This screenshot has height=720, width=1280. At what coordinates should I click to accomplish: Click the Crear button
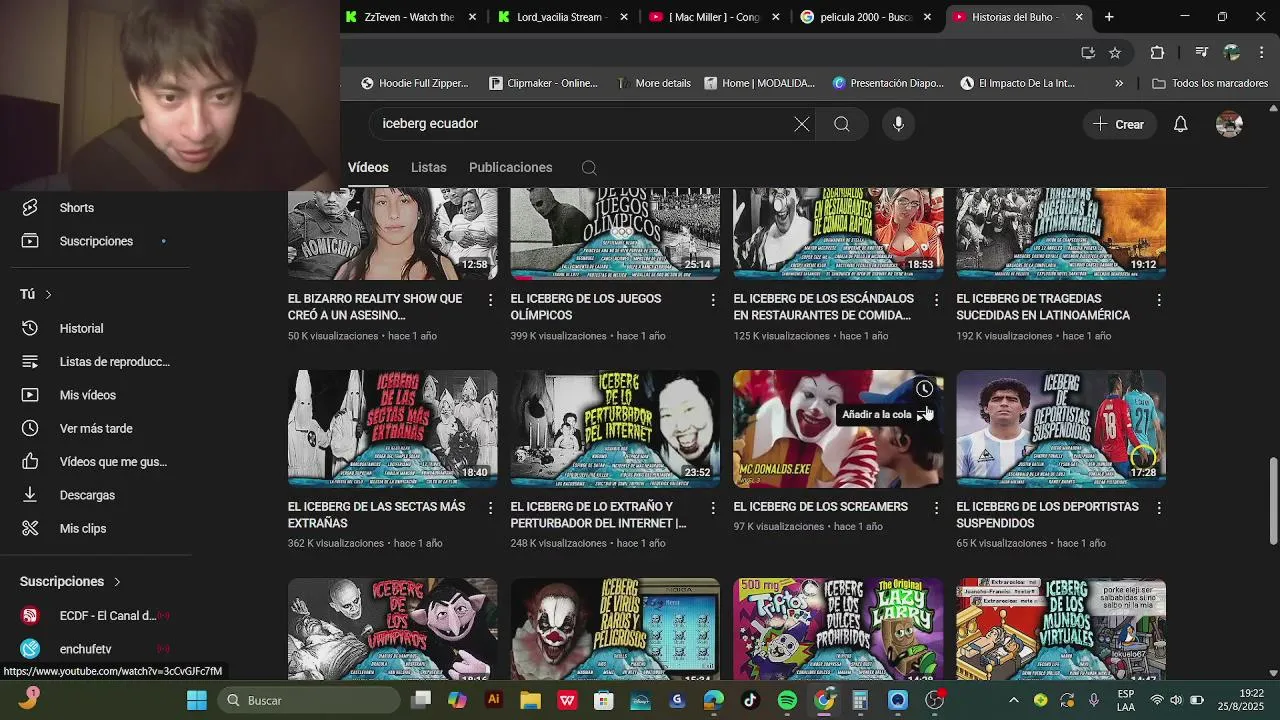point(1118,124)
